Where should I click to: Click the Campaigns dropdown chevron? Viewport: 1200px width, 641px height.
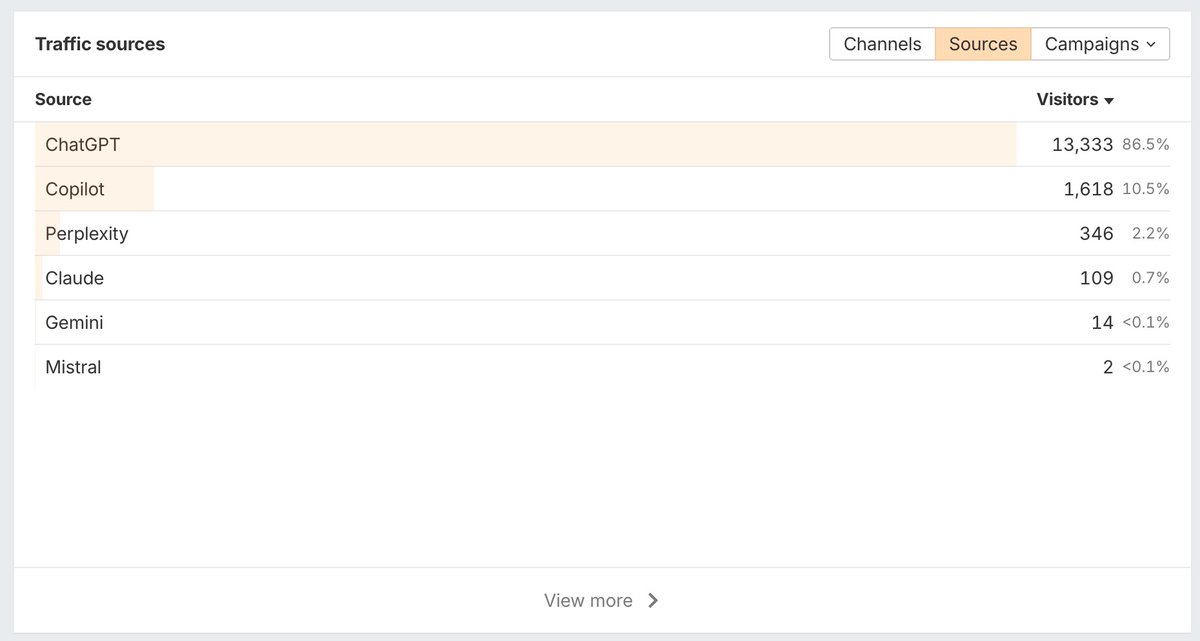pos(1151,45)
